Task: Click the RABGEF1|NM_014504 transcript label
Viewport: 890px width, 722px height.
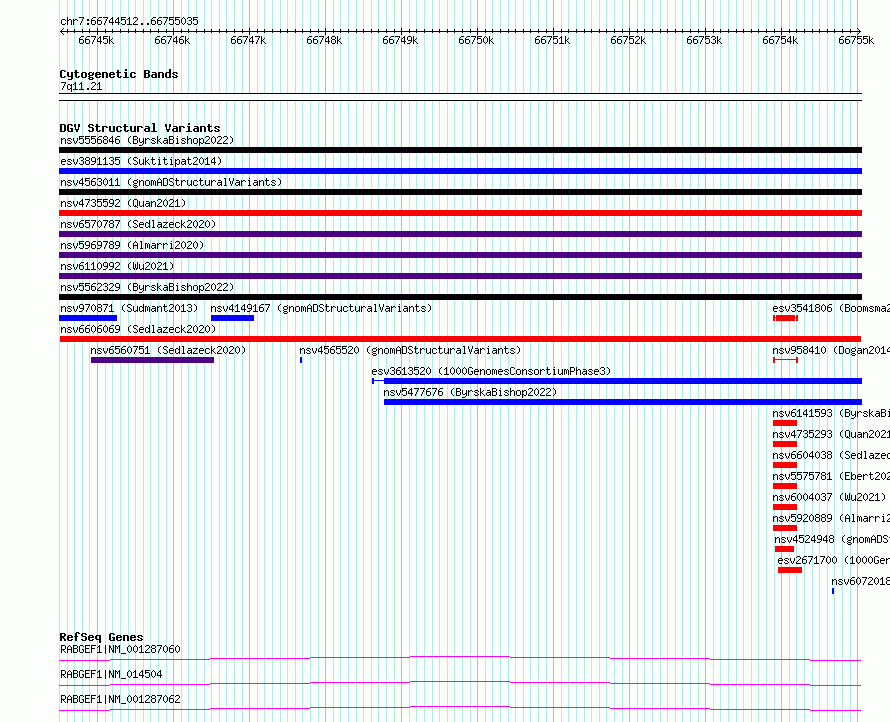Action: pyautogui.click(x=111, y=674)
